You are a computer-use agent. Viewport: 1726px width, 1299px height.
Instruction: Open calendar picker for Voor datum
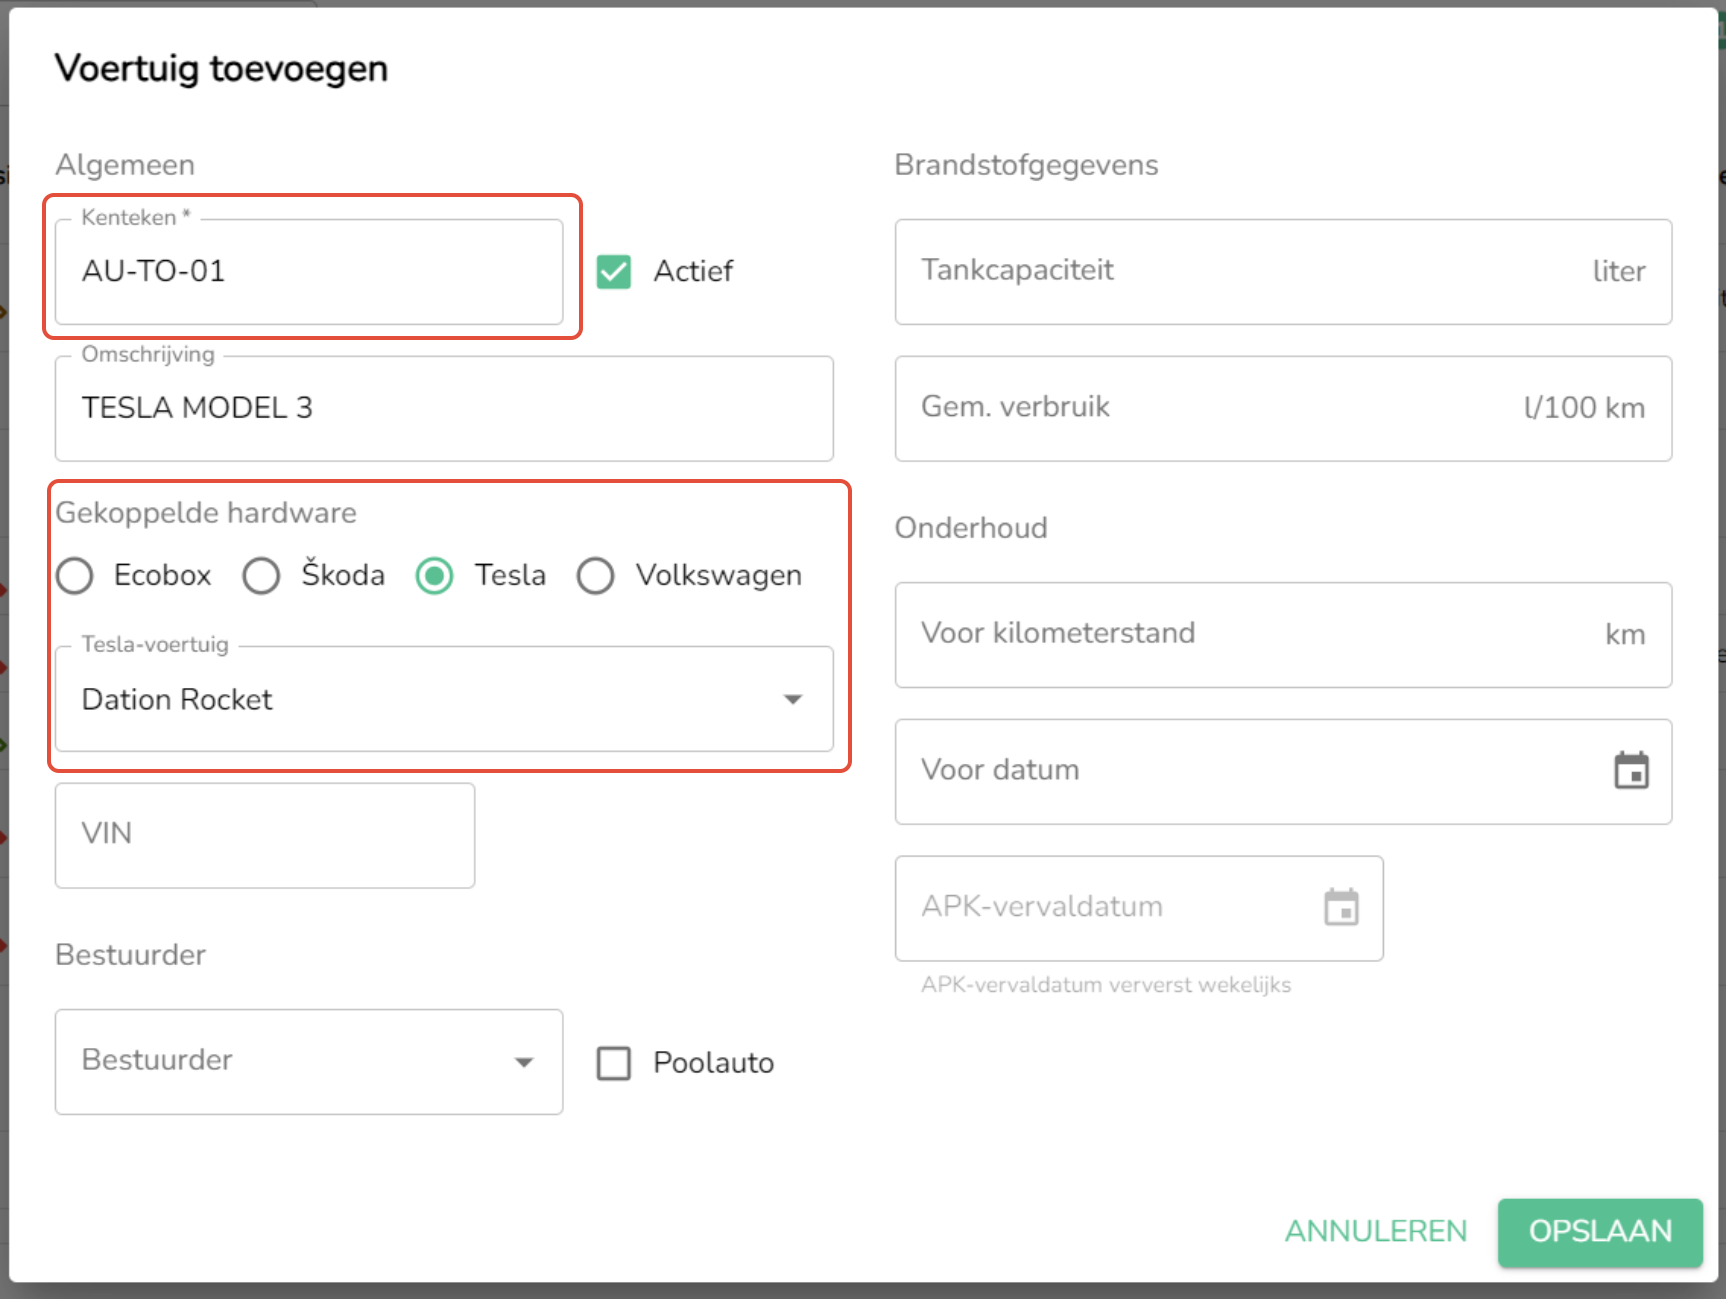(x=1631, y=771)
